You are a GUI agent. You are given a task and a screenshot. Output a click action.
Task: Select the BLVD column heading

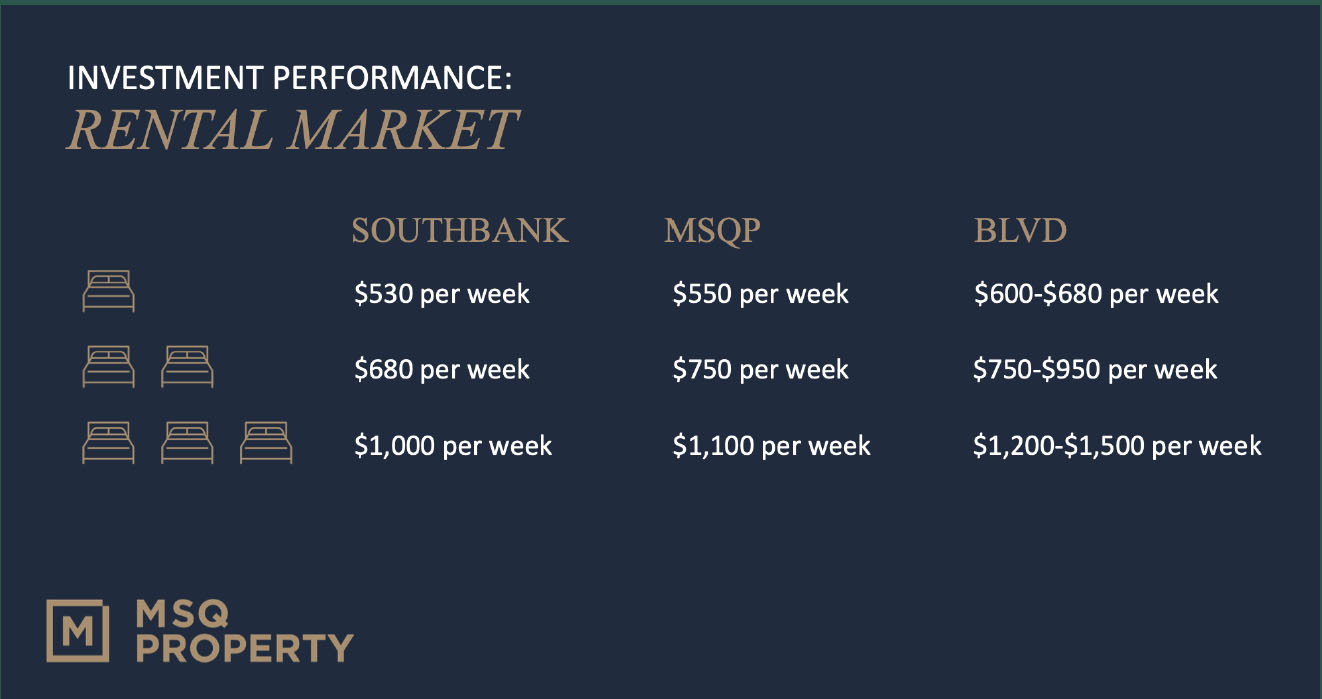pyautogui.click(x=1021, y=231)
